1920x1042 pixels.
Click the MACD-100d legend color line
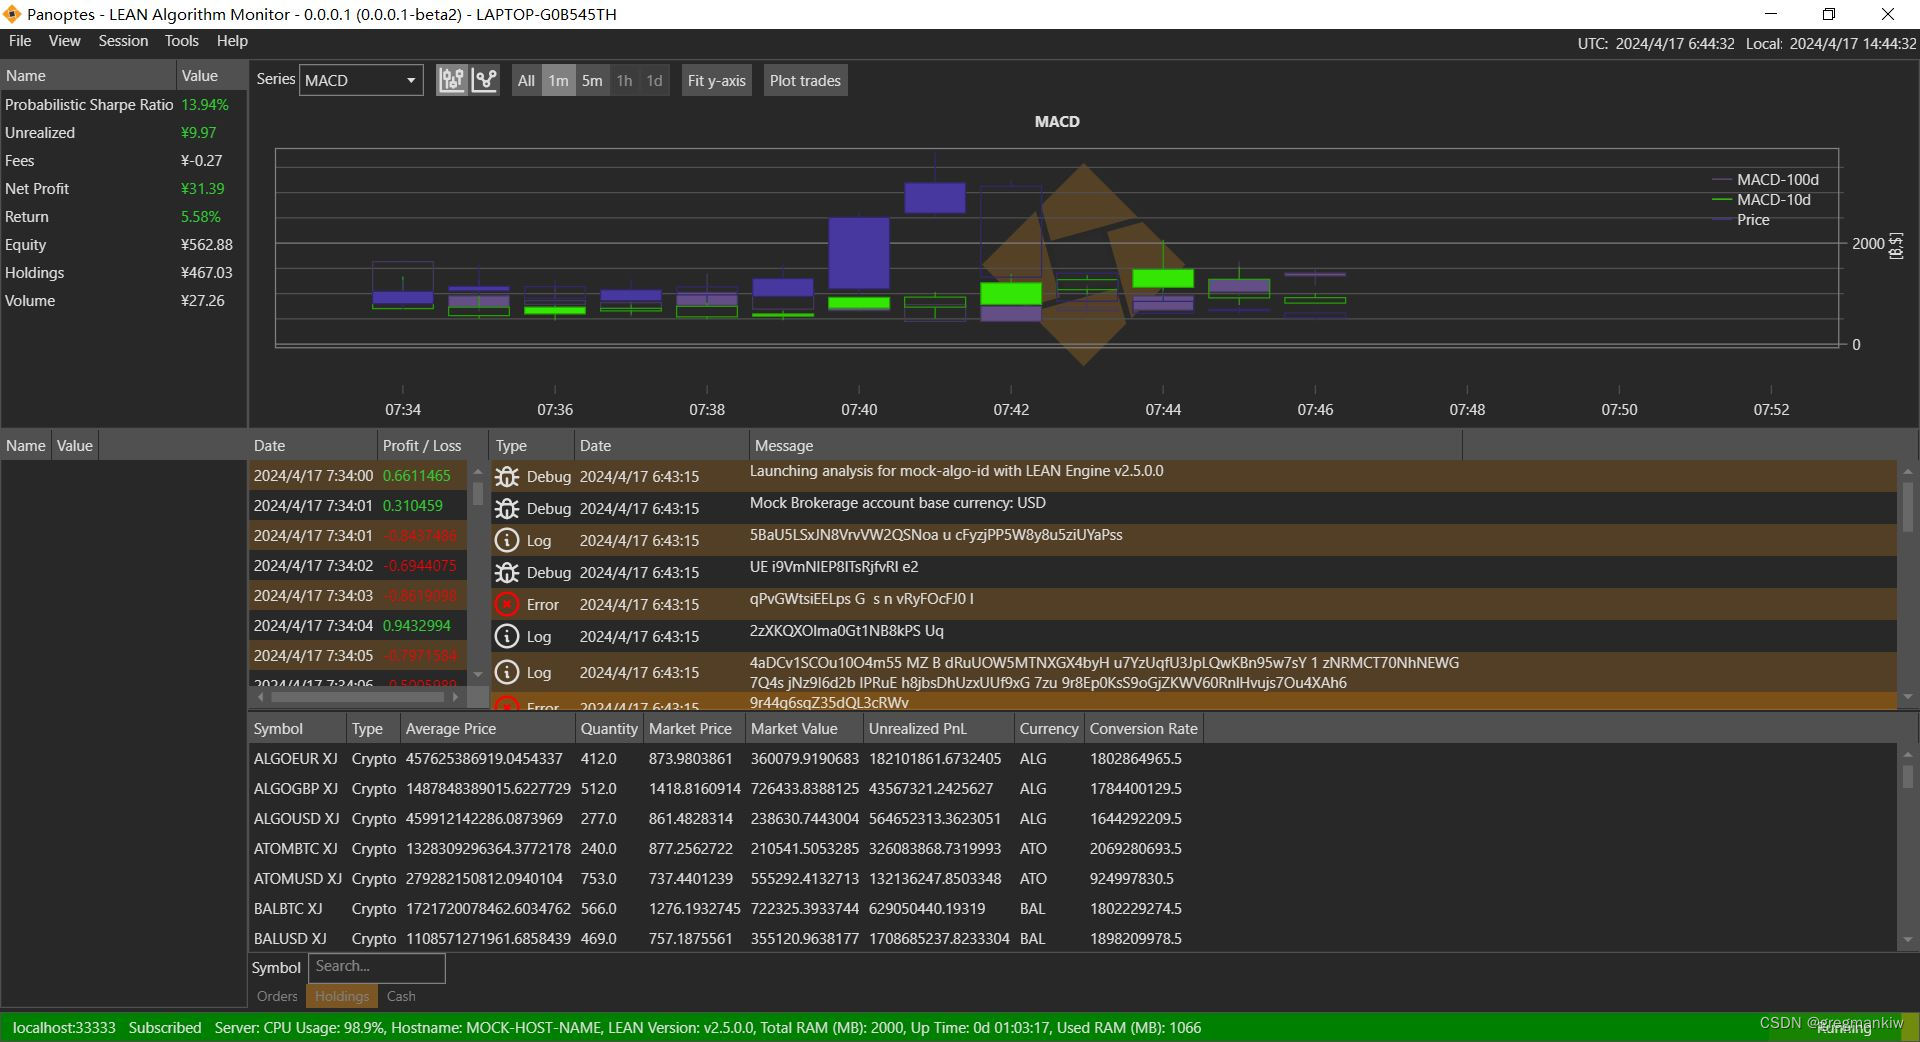click(1721, 180)
